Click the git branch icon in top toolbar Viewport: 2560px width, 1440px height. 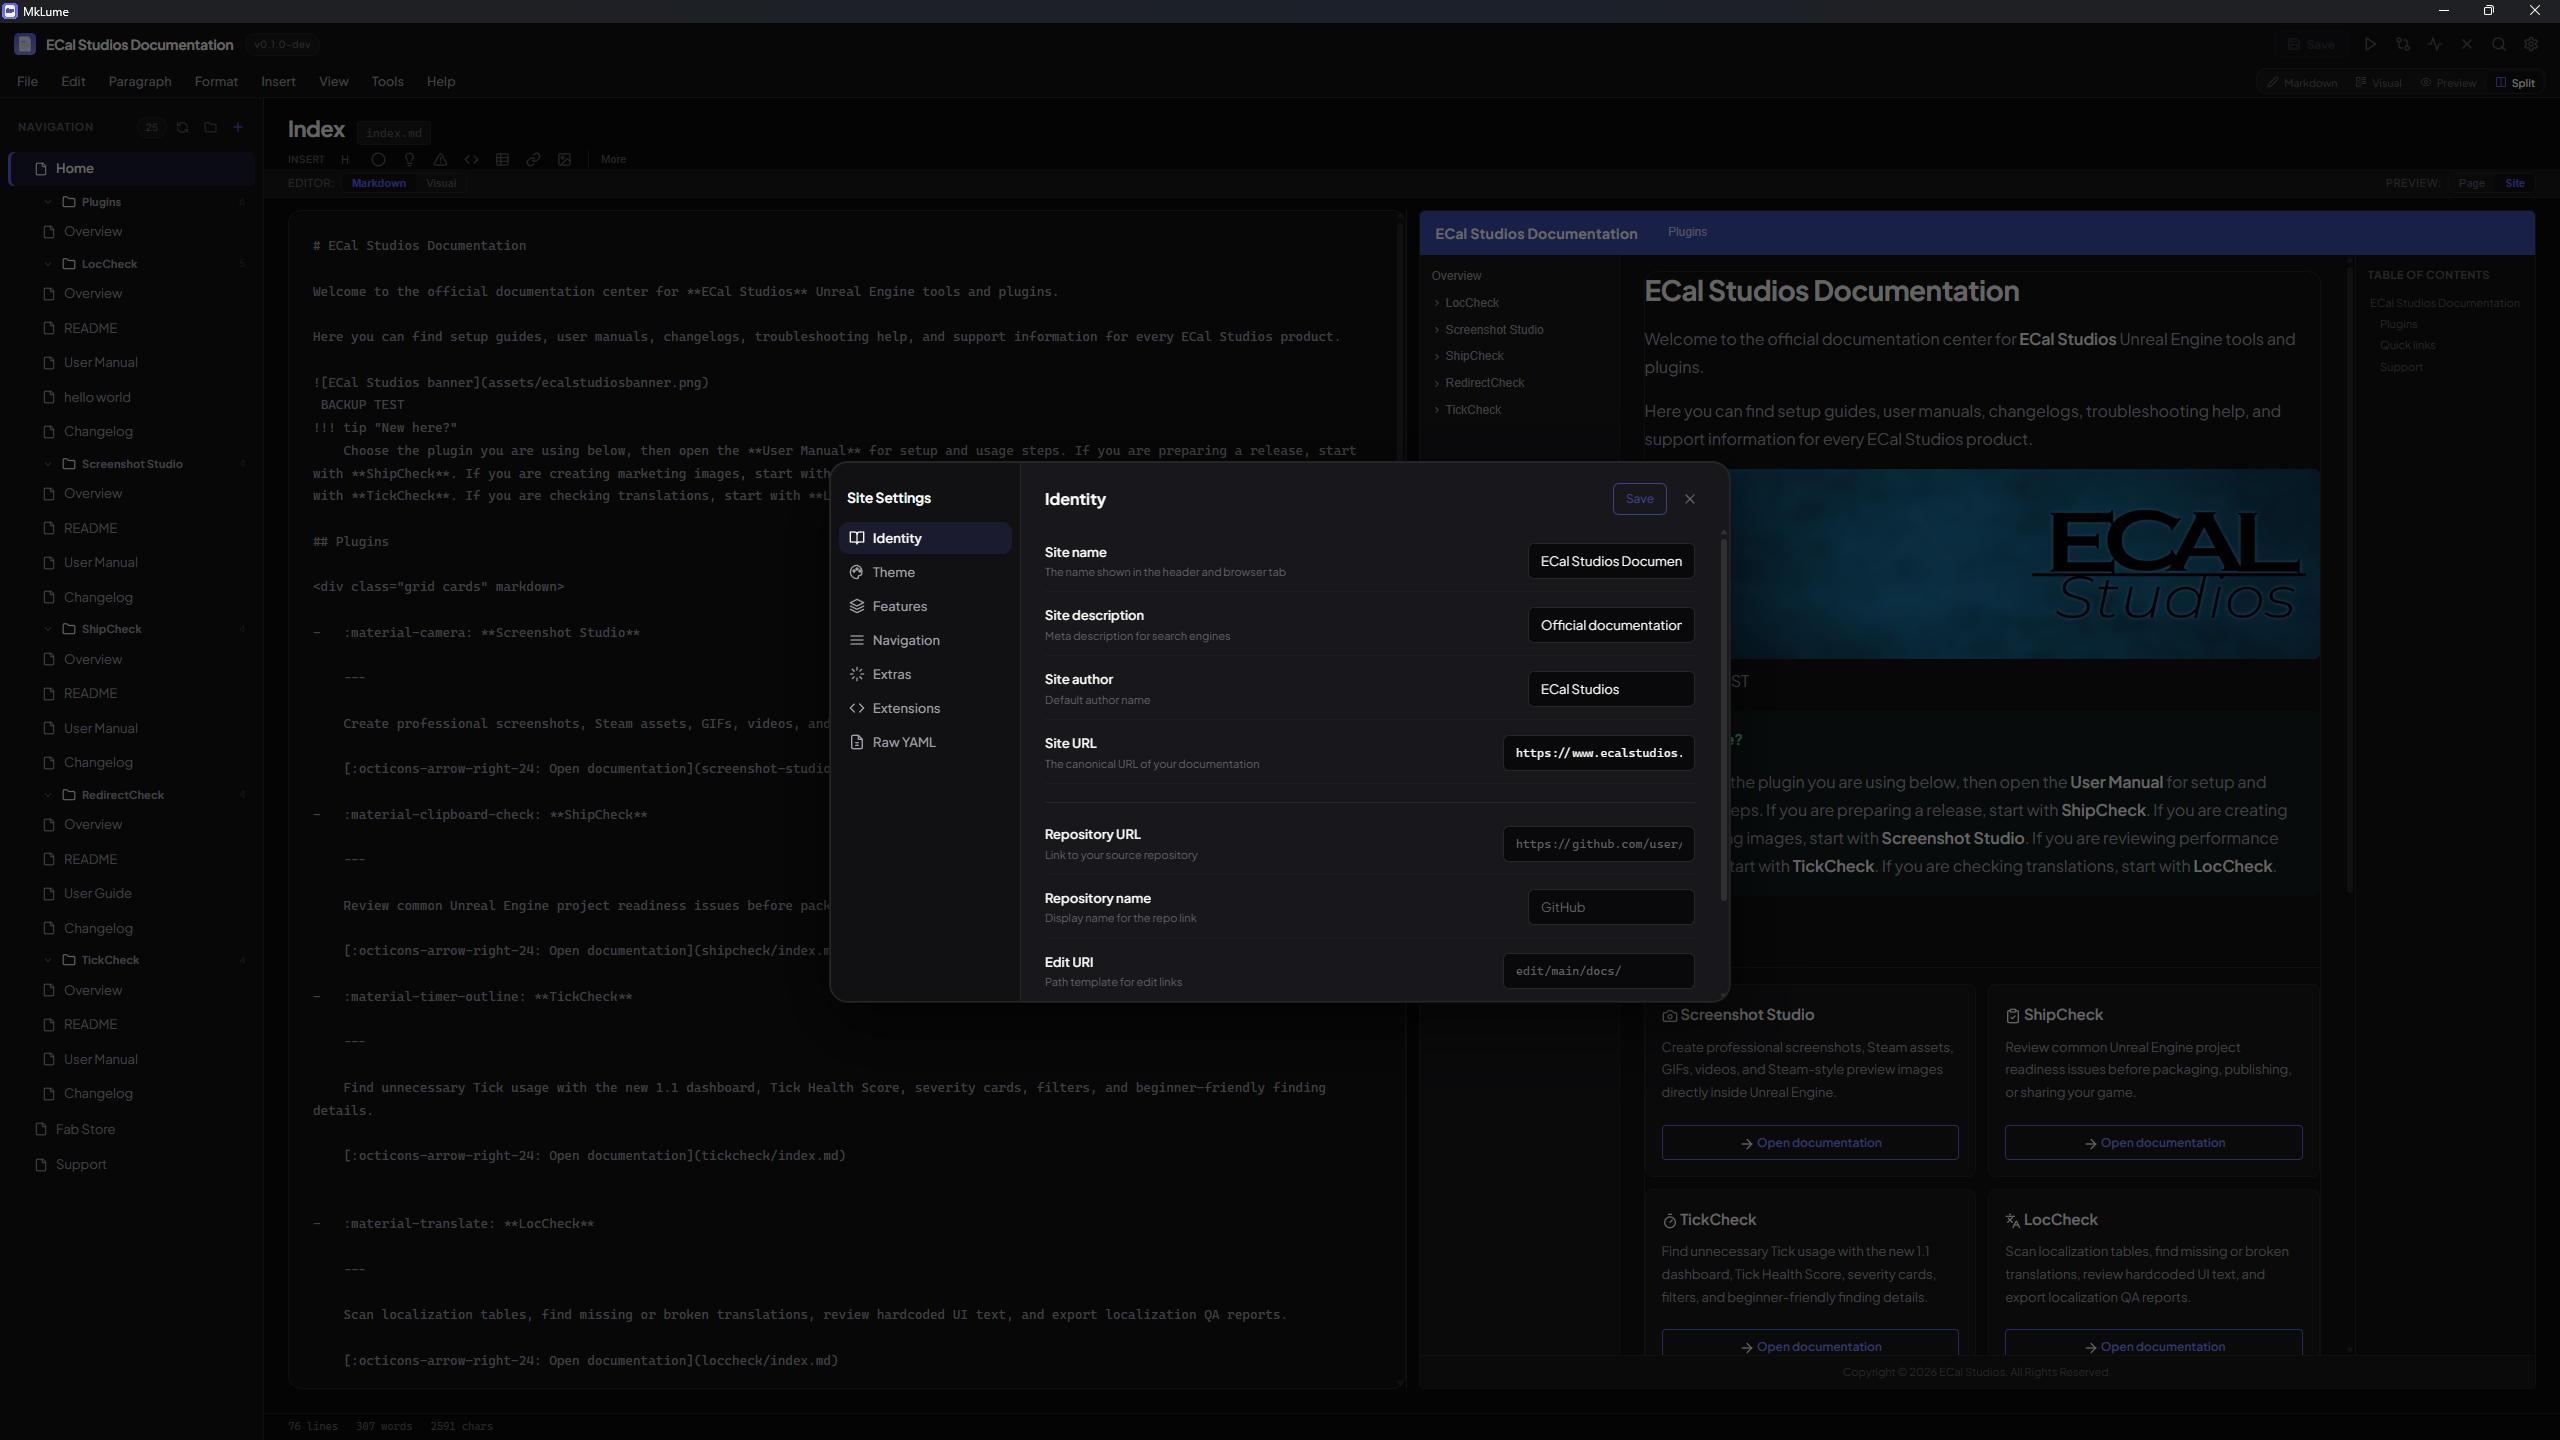point(2403,44)
